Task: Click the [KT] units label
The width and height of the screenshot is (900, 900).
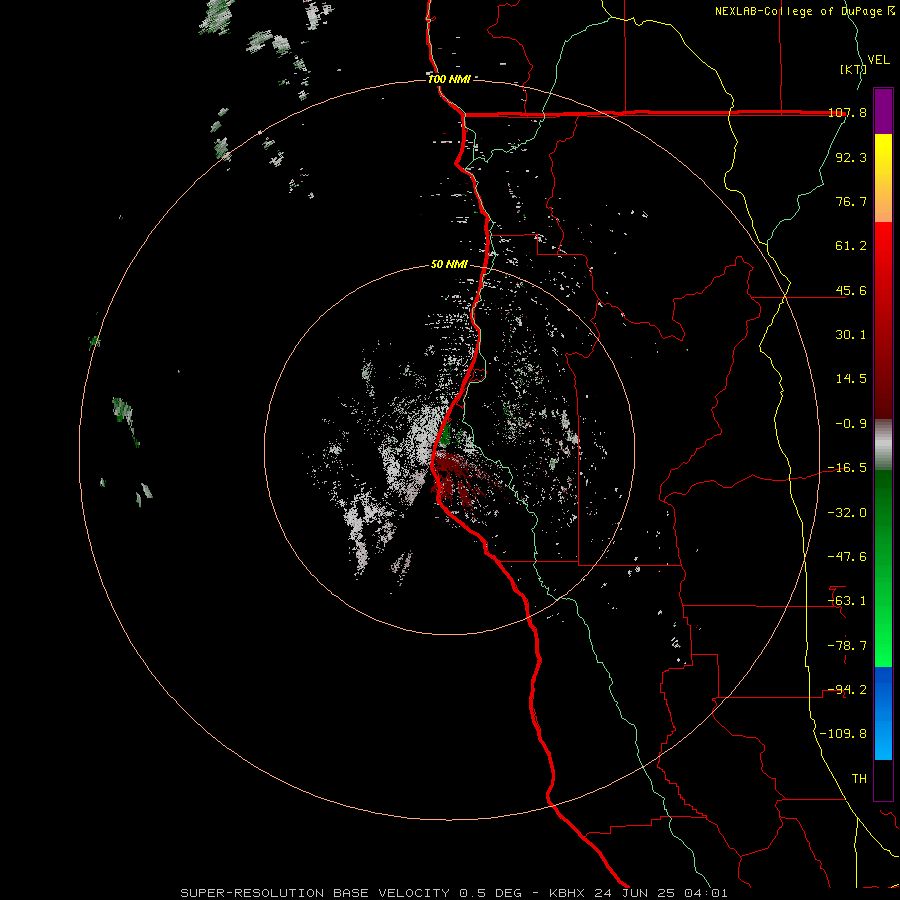Action: point(853,69)
